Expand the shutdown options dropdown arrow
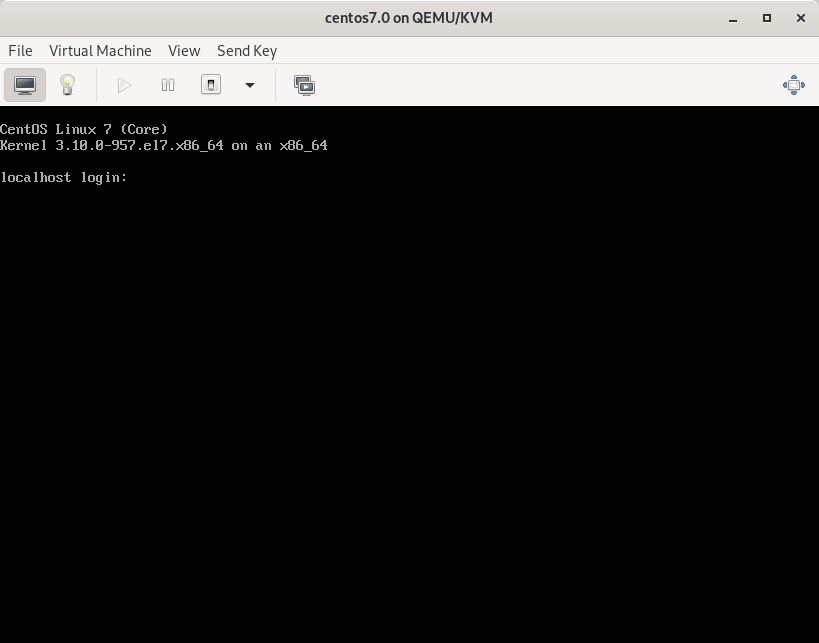 click(x=250, y=85)
